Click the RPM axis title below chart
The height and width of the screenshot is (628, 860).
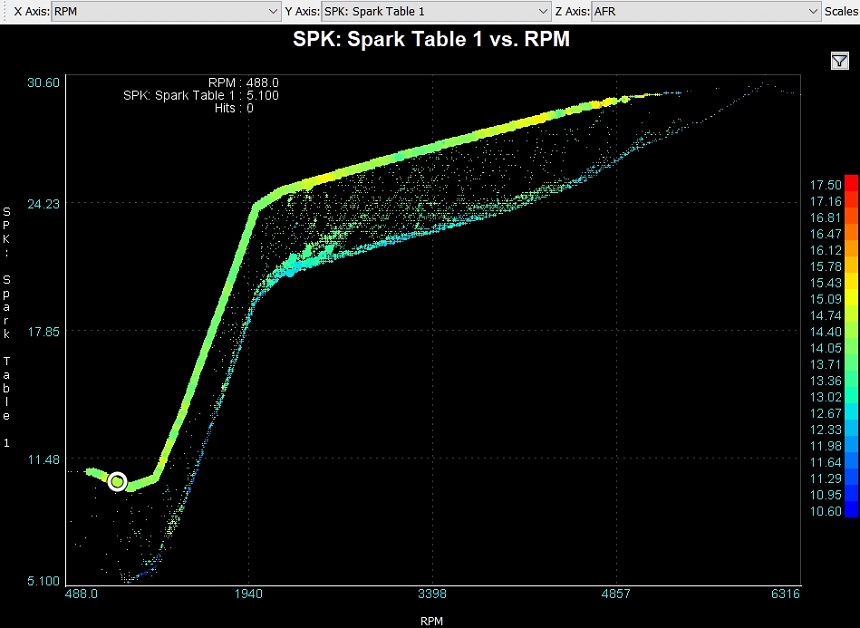(x=431, y=621)
